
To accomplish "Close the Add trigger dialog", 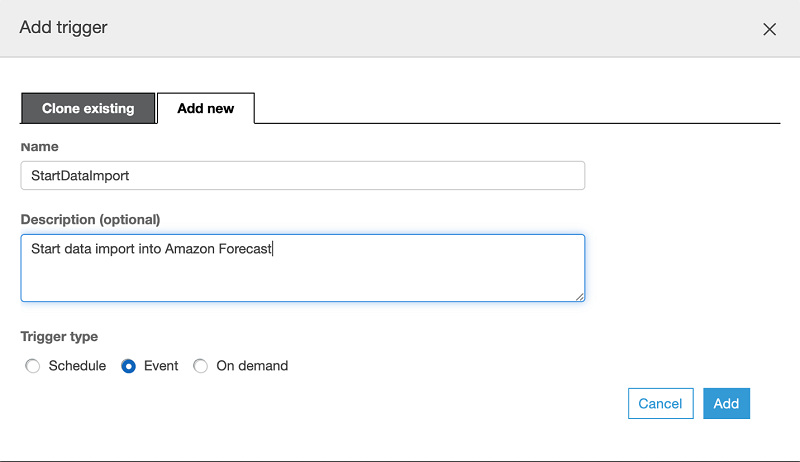I will [769, 29].
